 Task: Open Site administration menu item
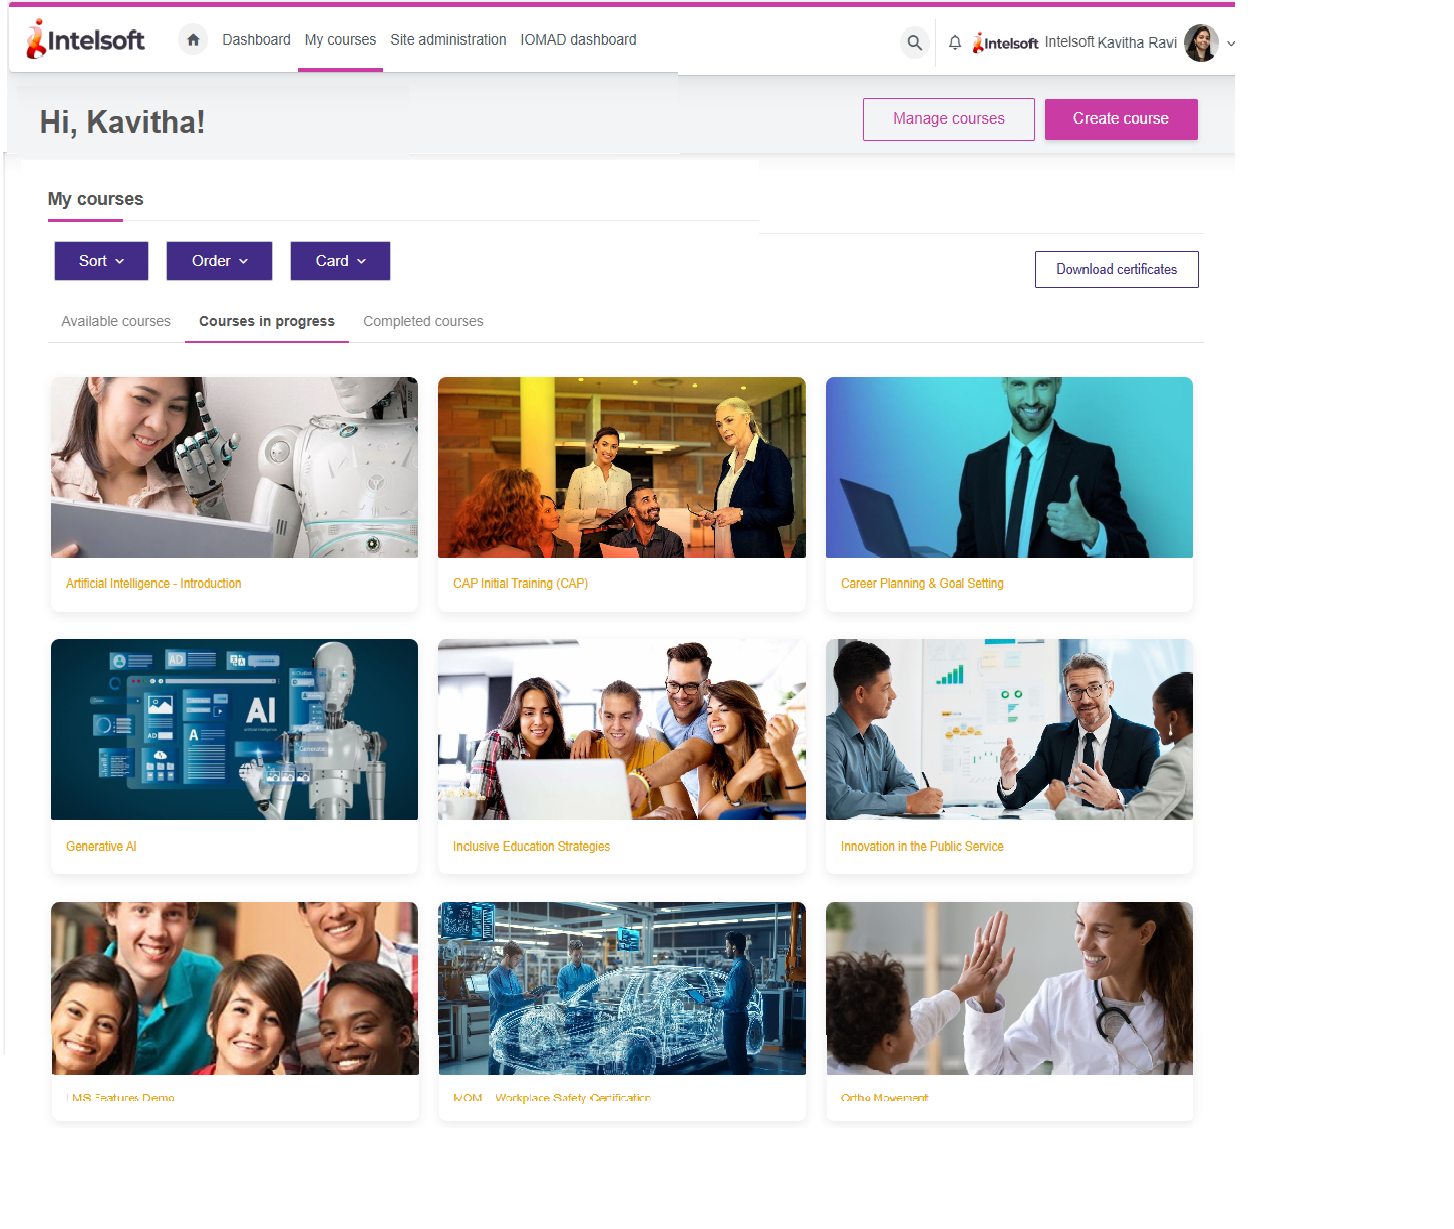(448, 40)
